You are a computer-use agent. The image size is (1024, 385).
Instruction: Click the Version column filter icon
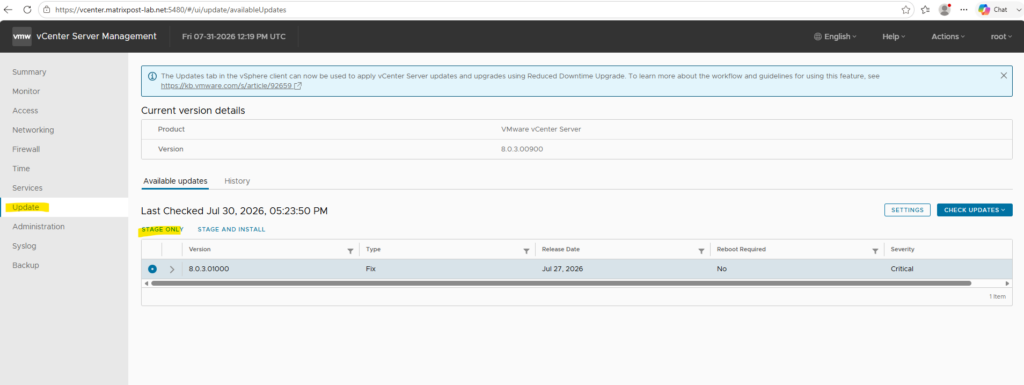350,250
